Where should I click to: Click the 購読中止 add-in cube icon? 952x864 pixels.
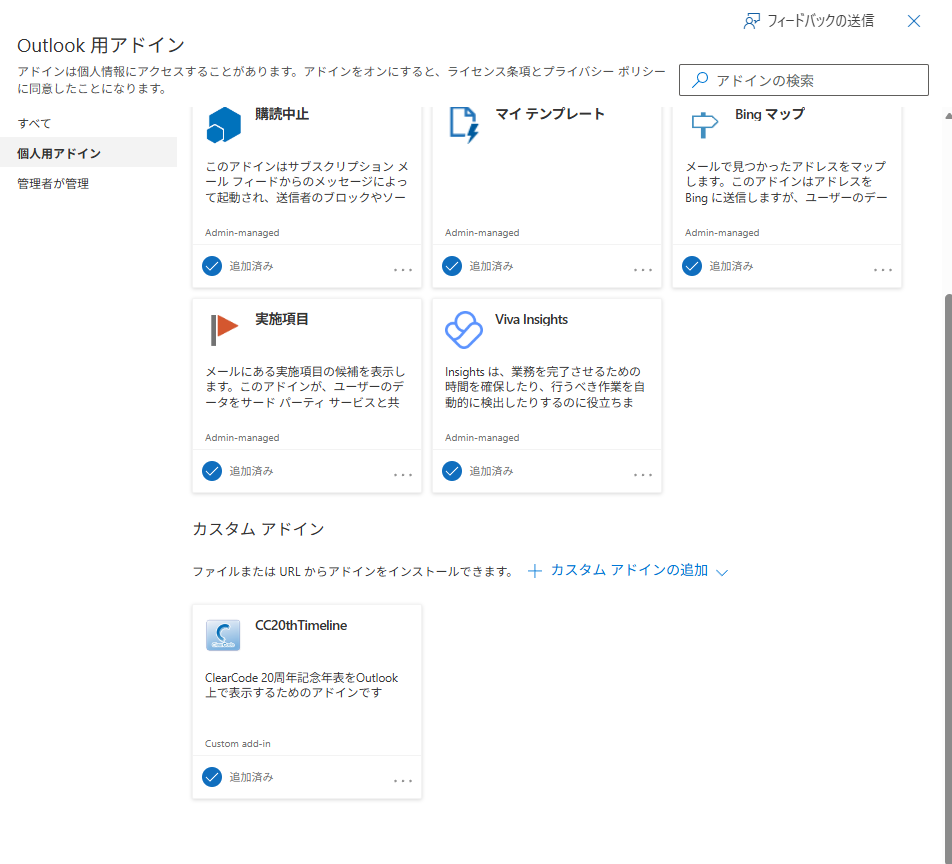pos(223,124)
